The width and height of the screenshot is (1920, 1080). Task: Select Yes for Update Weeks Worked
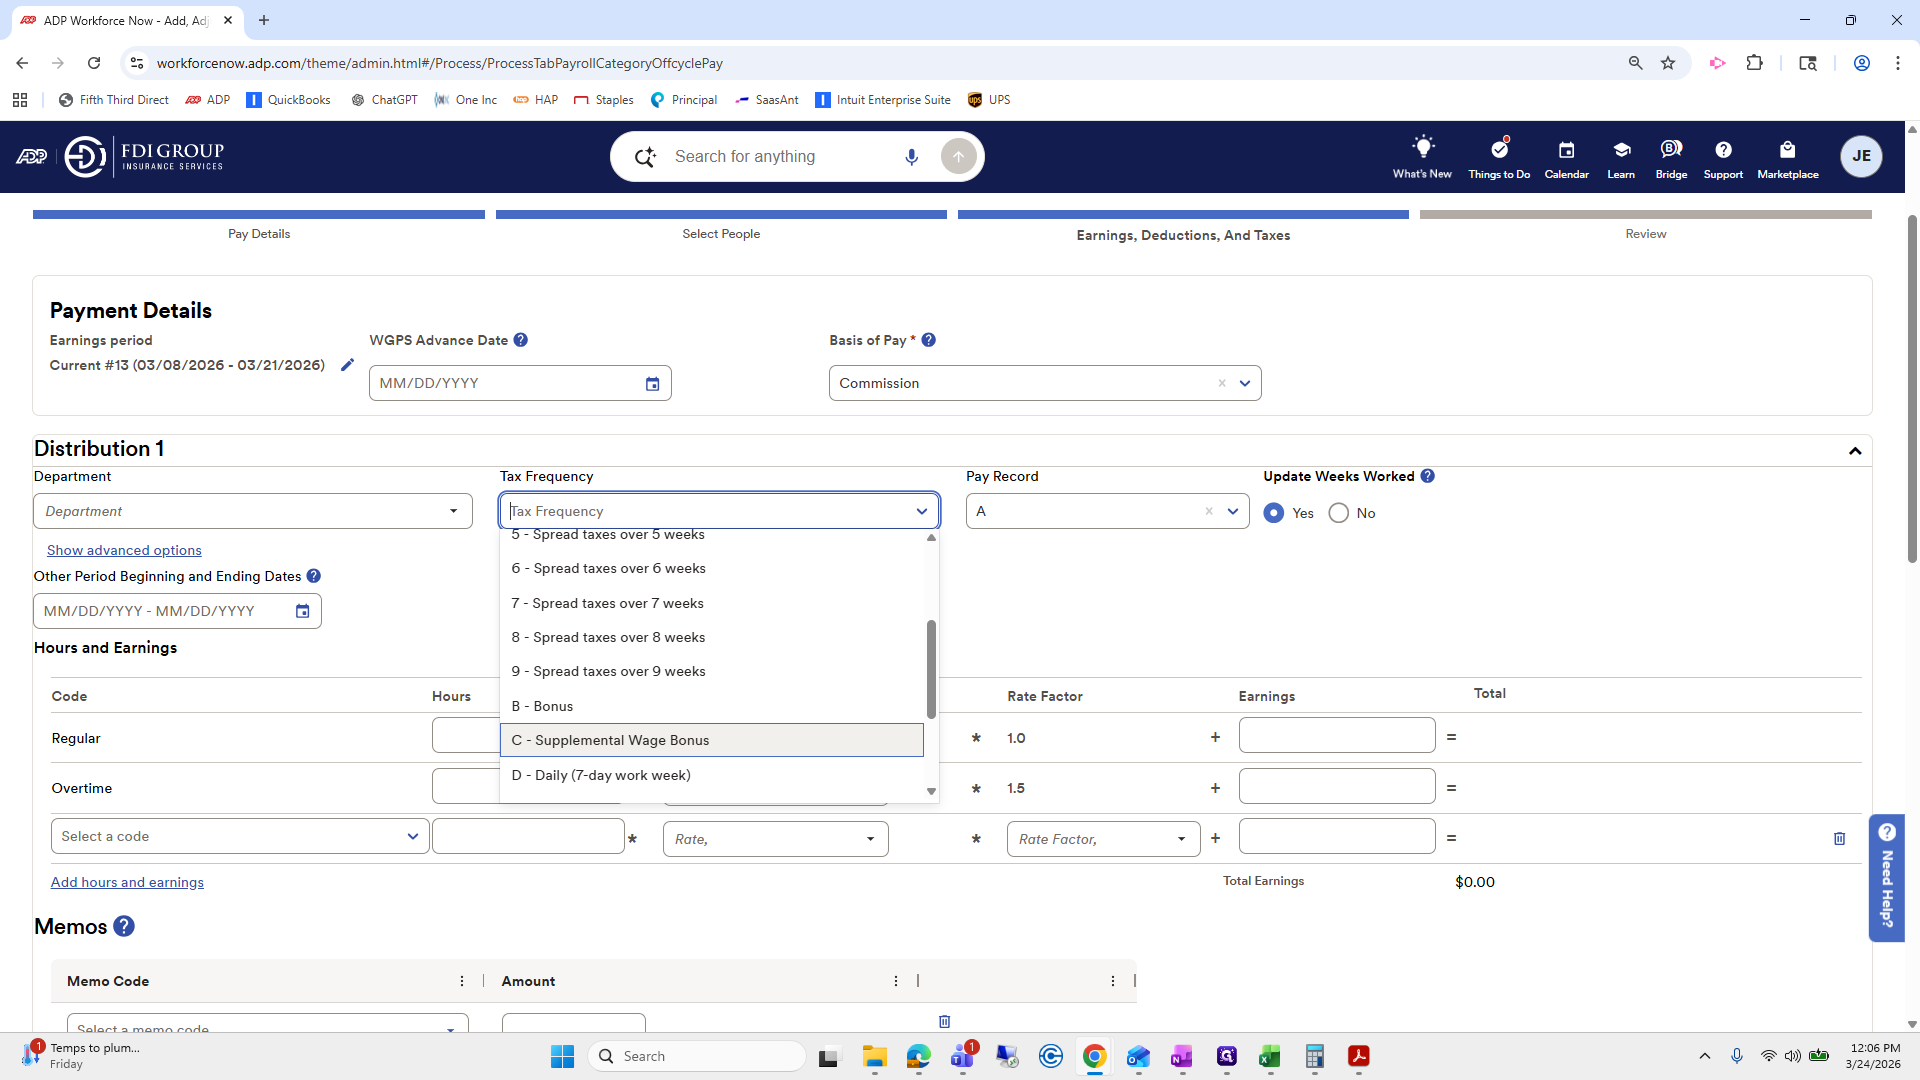coord(1273,513)
